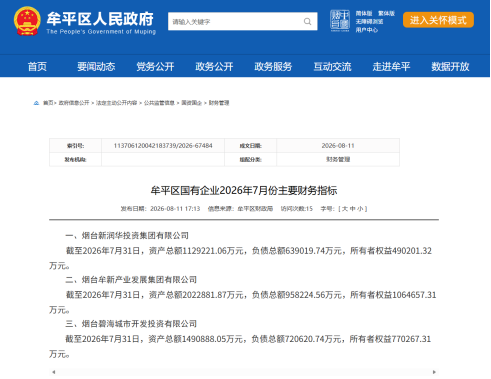Set font size to 中 (medium)
The height and width of the screenshot is (379, 491).
[x=352, y=209]
